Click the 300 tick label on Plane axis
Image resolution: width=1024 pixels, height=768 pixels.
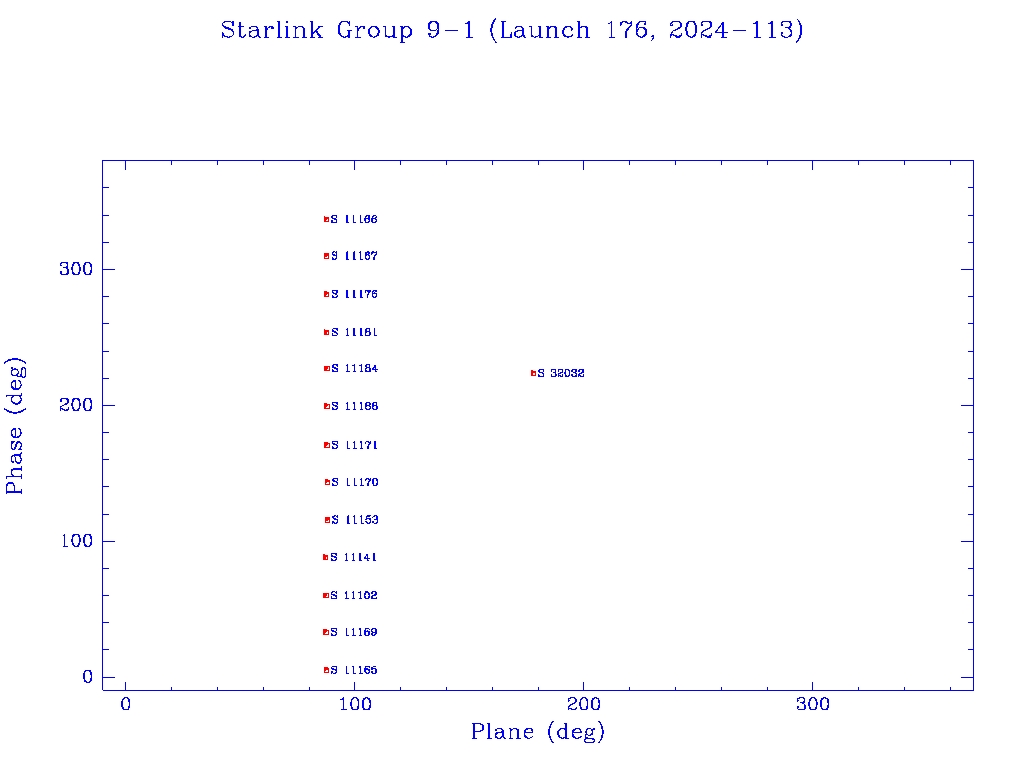pyautogui.click(x=813, y=704)
